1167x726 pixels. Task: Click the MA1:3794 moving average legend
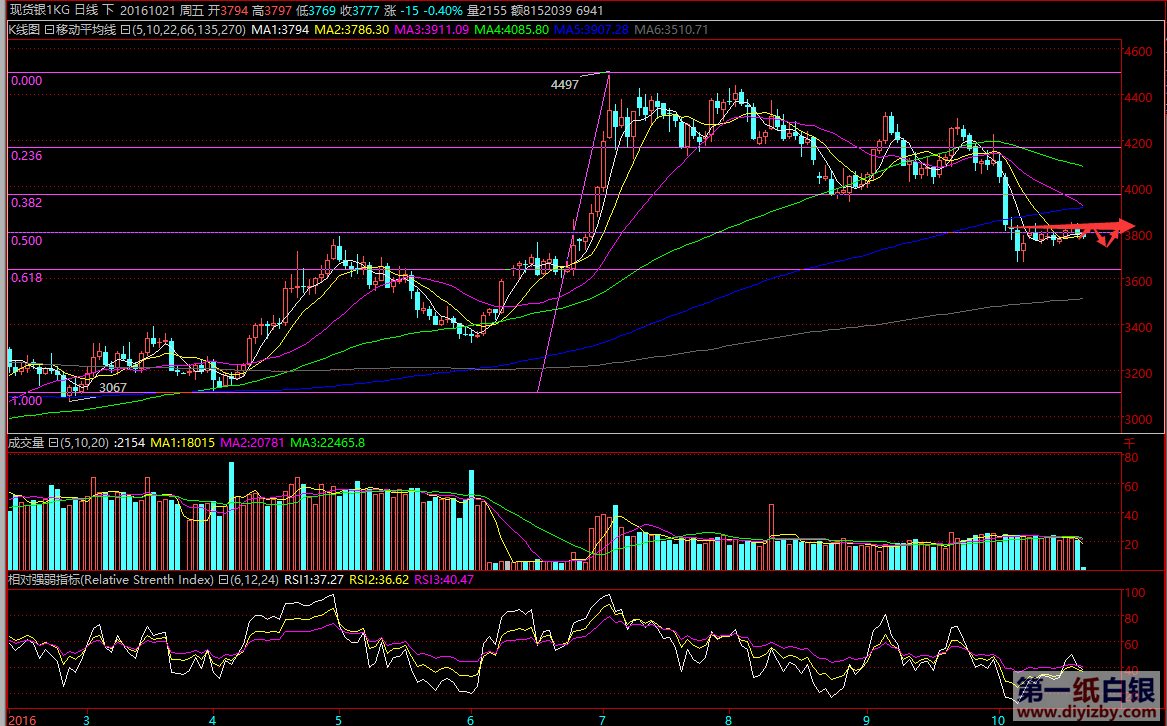[x=279, y=30]
